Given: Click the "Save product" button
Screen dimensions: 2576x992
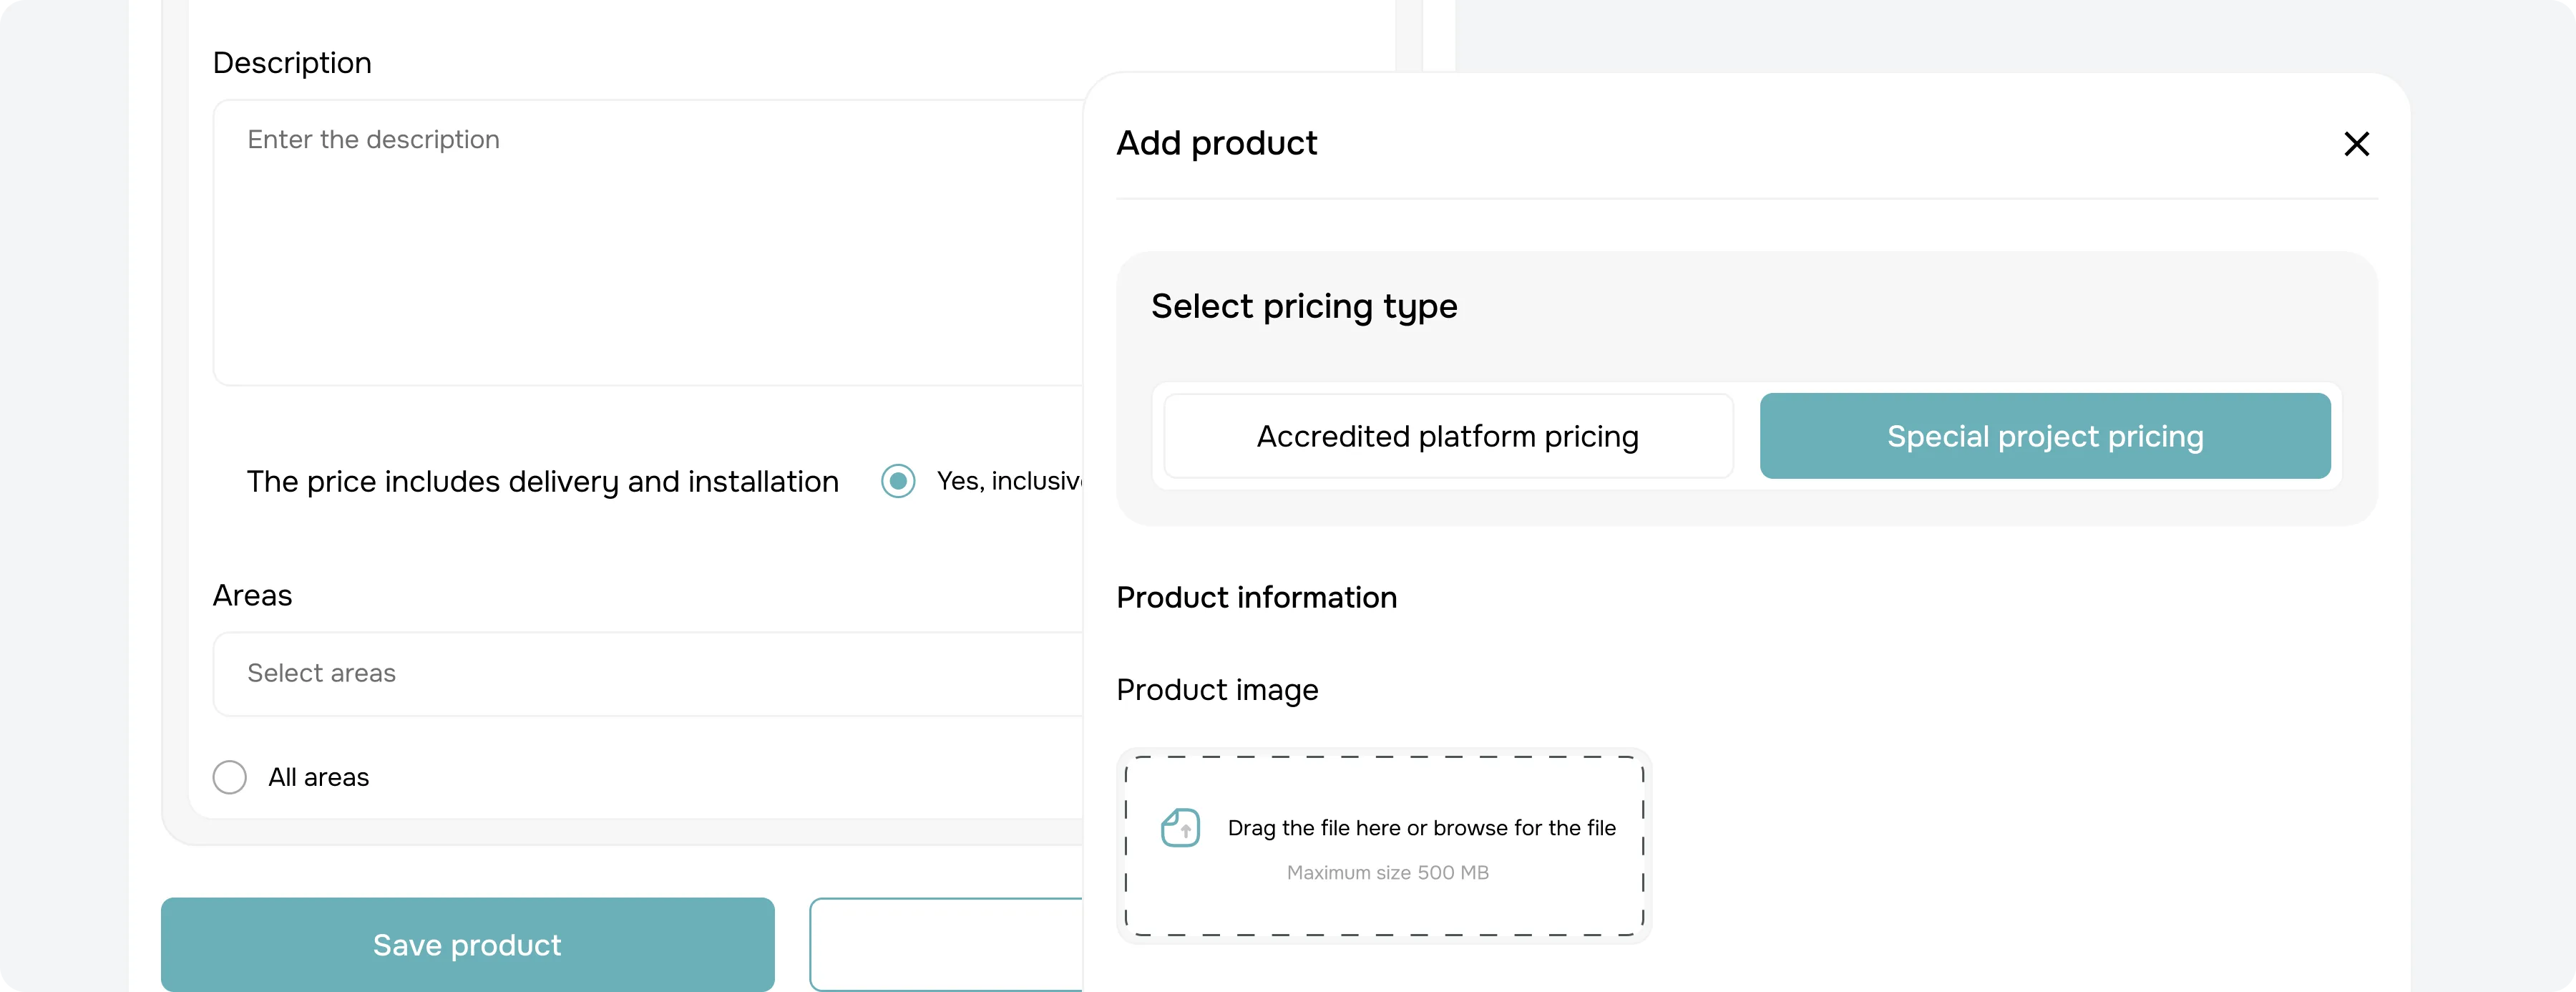Looking at the screenshot, I should [x=466, y=944].
